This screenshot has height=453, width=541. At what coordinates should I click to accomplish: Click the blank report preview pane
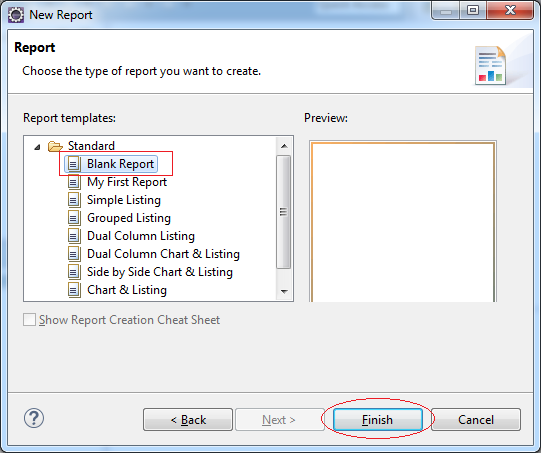click(x=403, y=221)
